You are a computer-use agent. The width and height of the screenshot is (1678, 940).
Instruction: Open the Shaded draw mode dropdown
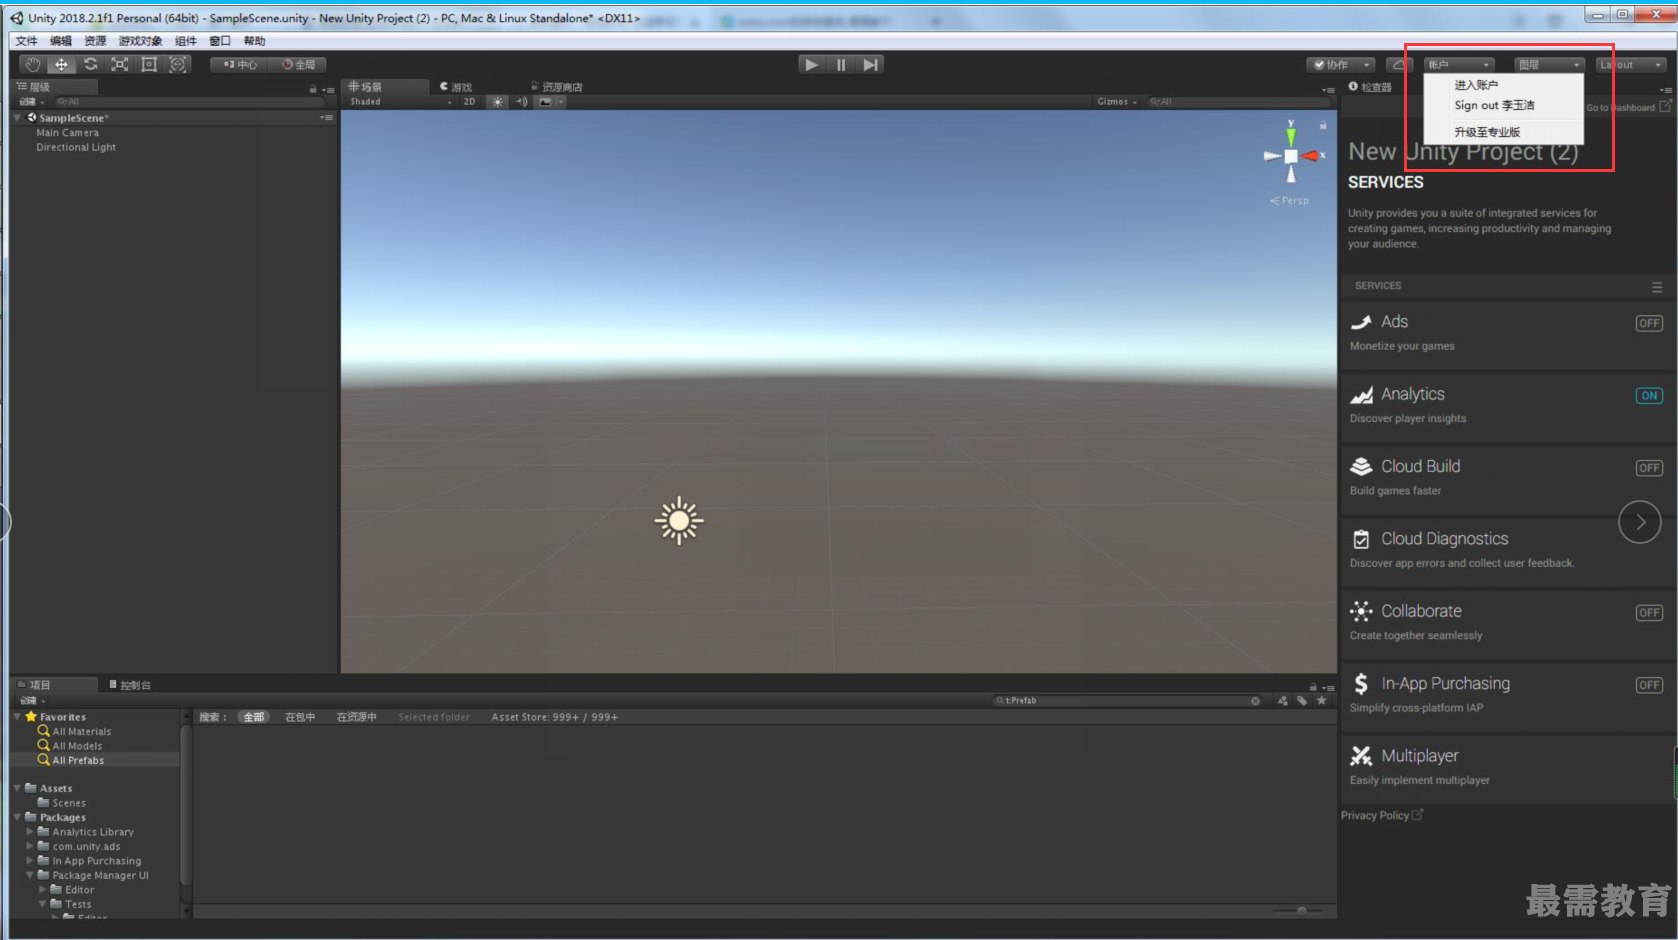tap(400, 102)
